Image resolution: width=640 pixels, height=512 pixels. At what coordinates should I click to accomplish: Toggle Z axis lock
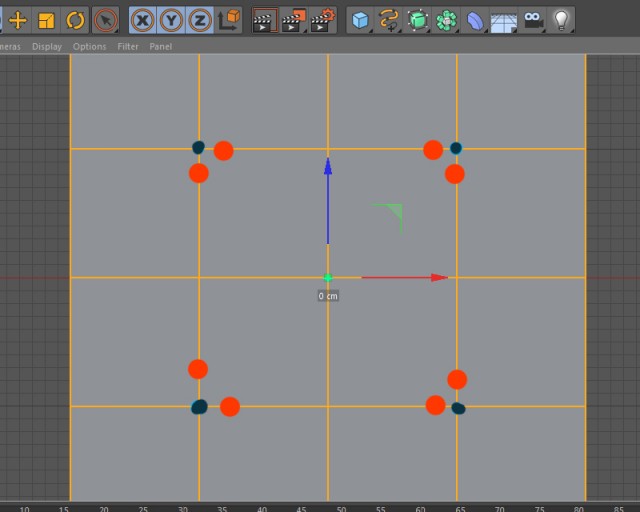200,20
